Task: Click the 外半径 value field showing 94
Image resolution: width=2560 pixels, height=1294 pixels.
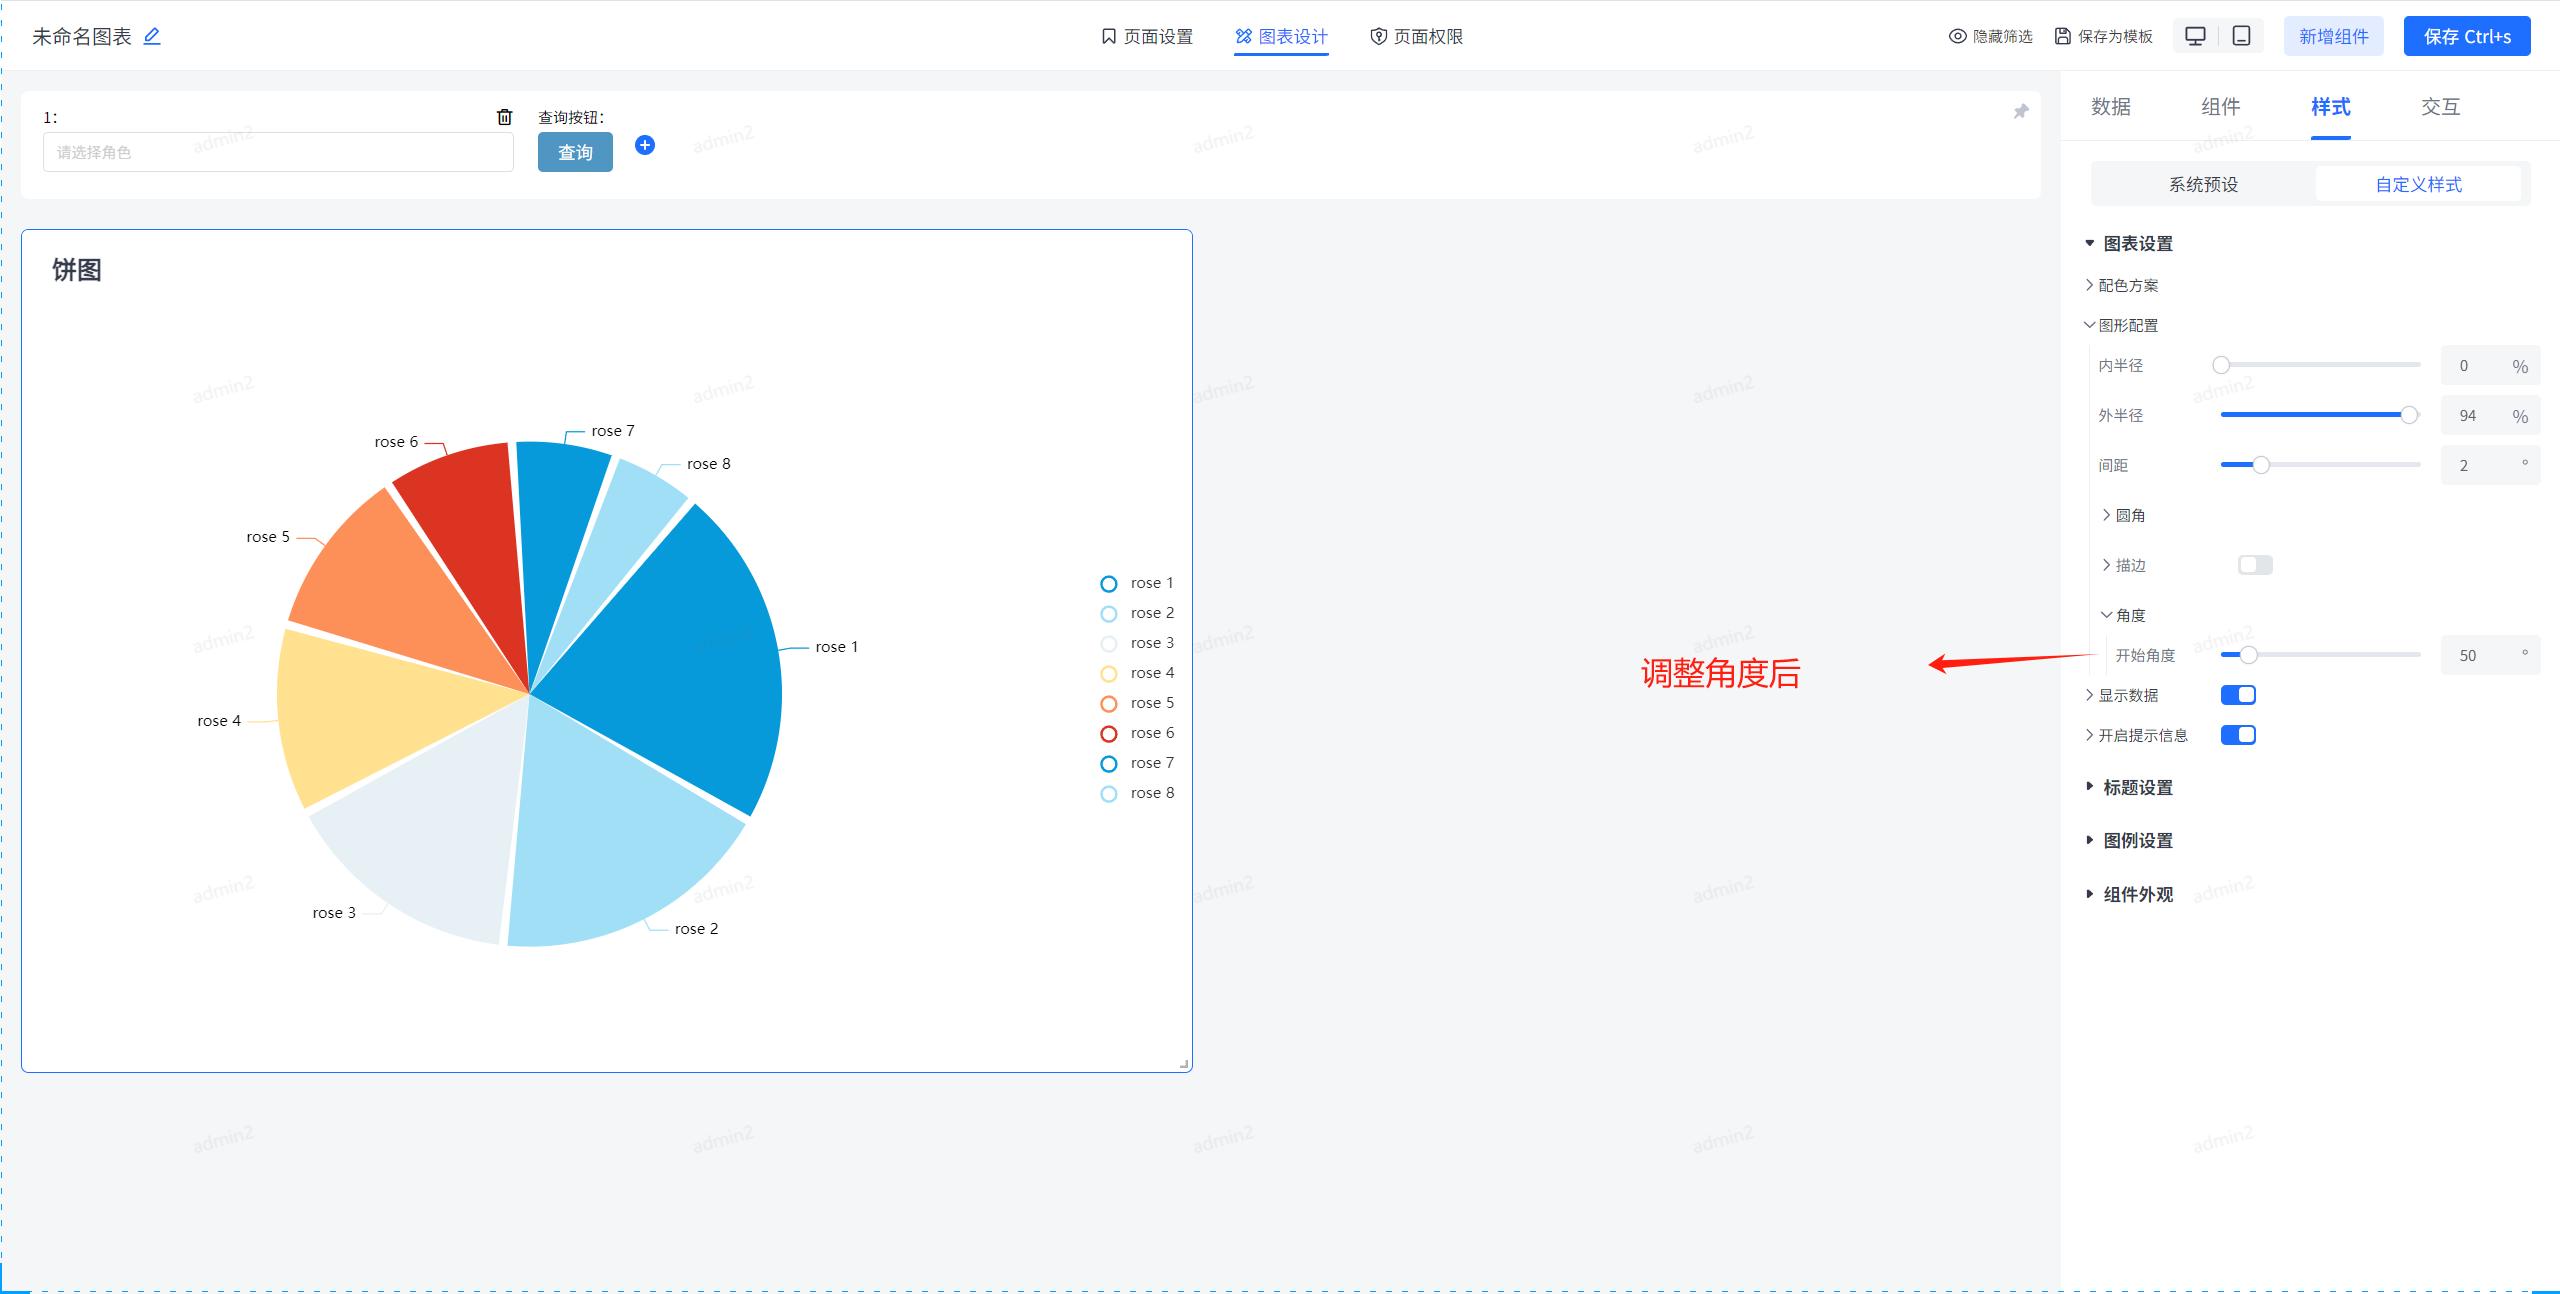Action: (2490, 415)
